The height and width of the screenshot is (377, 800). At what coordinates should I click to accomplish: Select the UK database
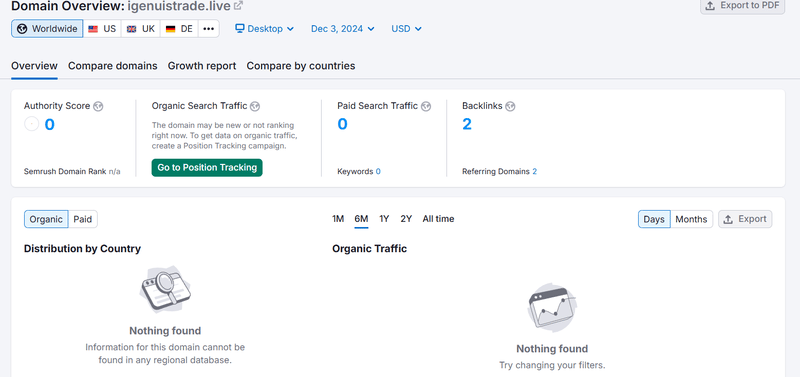coord(141,29)
